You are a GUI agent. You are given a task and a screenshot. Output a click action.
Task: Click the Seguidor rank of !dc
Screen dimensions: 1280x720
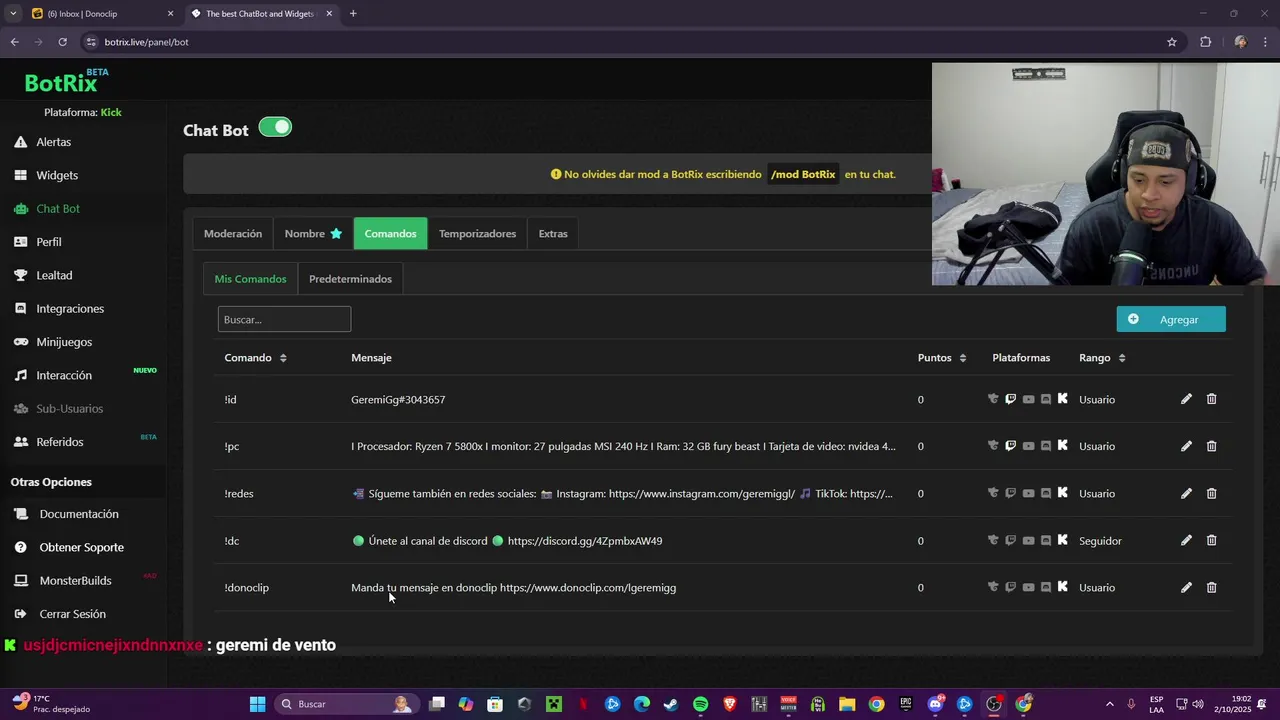click(1100, 541)
